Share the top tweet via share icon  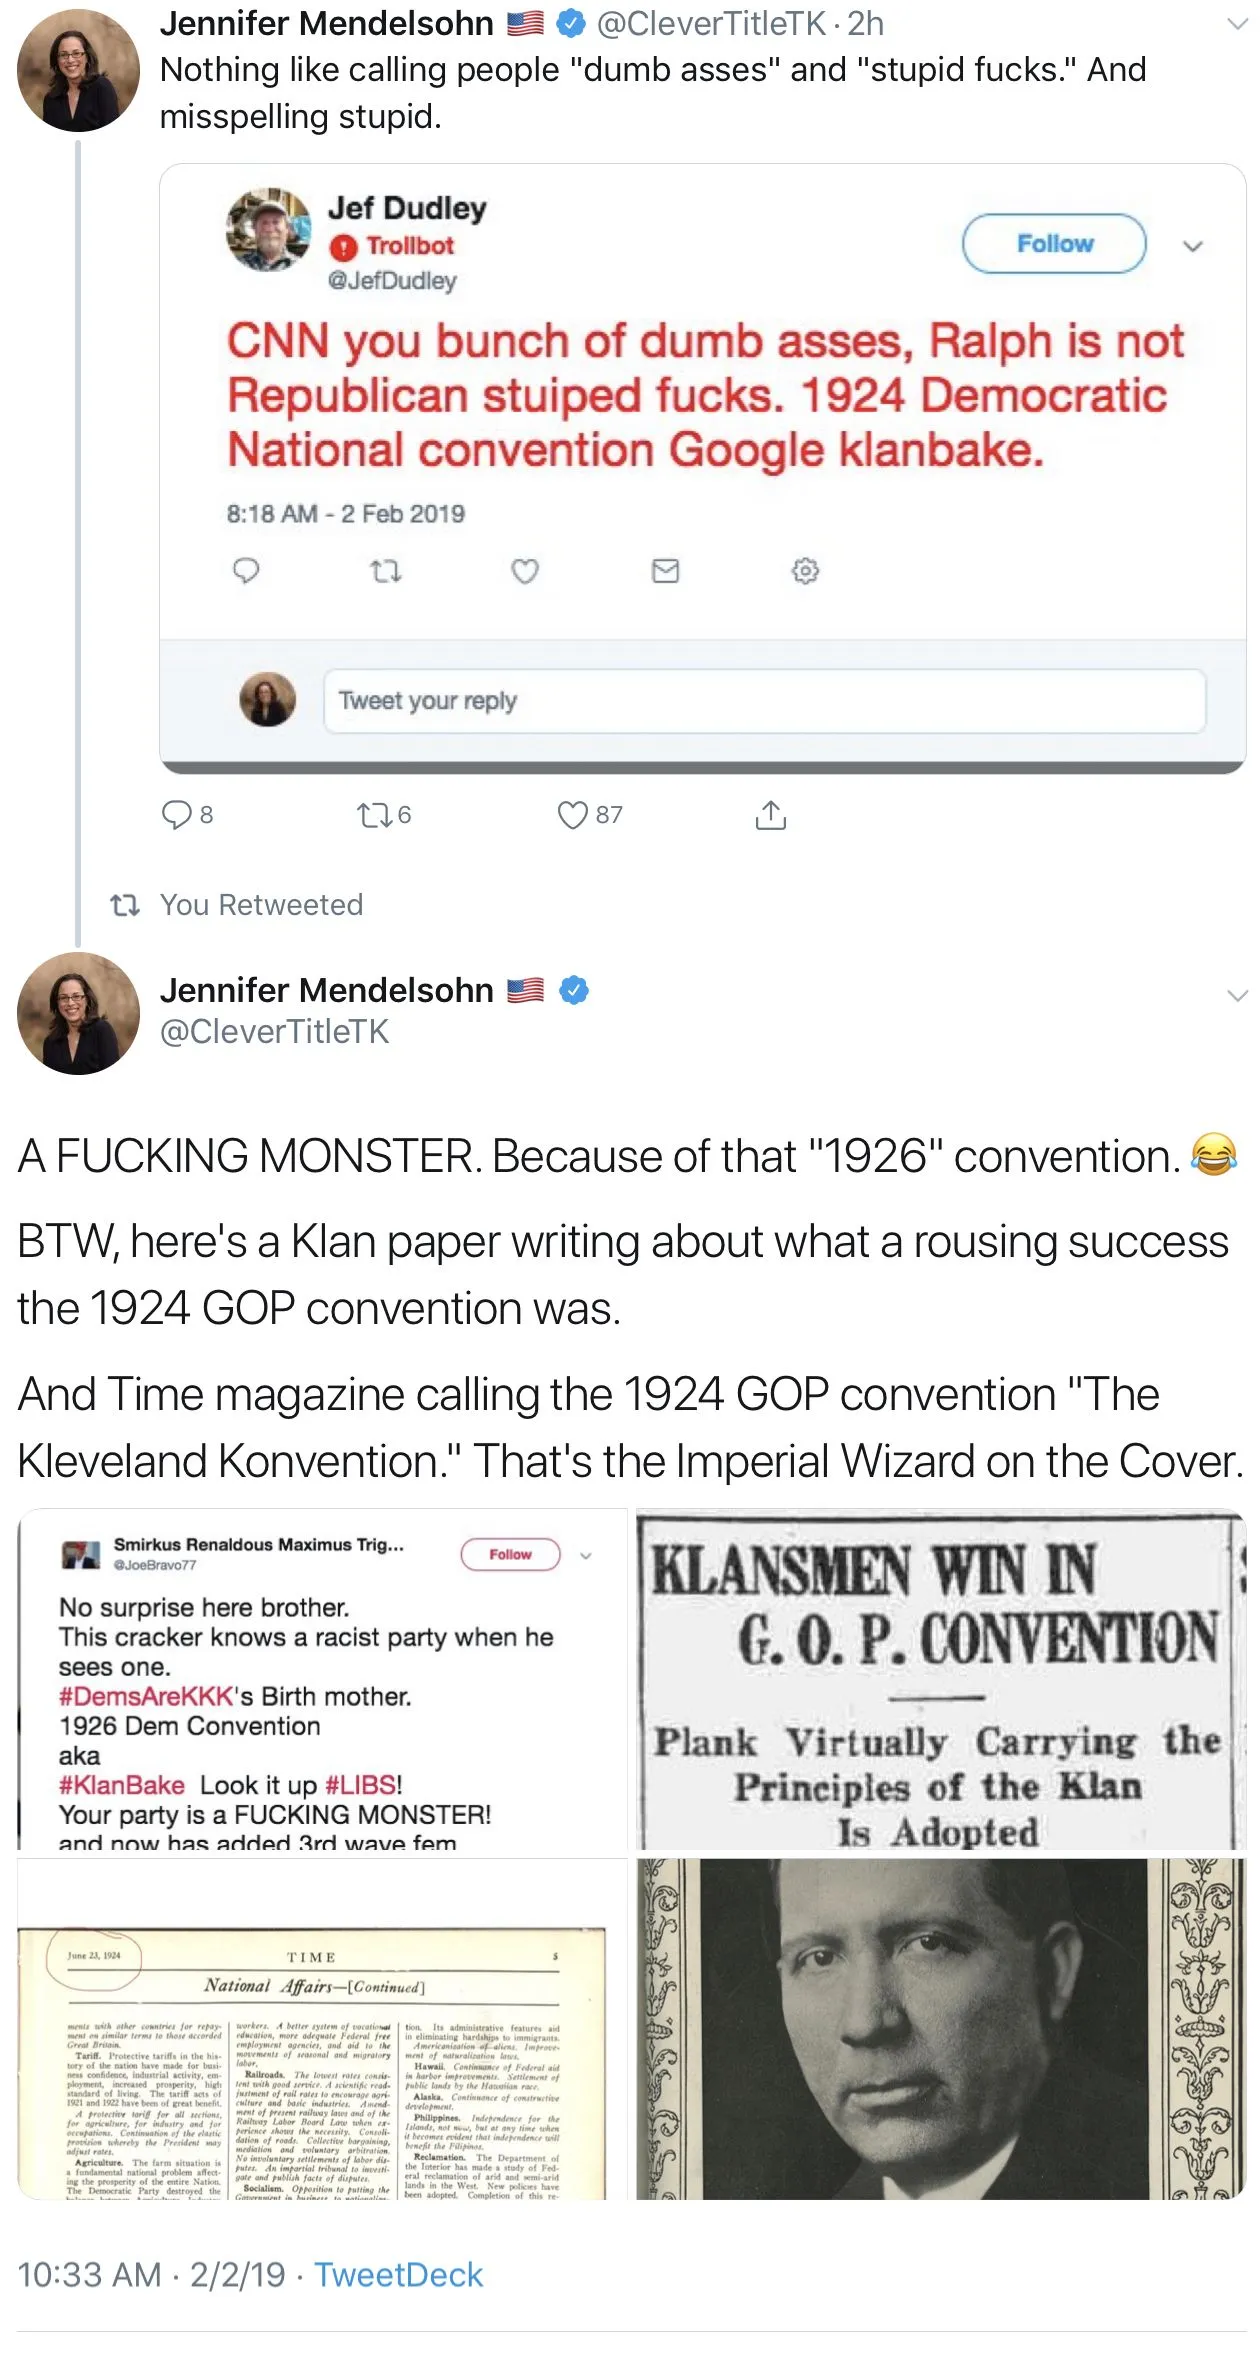770,815
